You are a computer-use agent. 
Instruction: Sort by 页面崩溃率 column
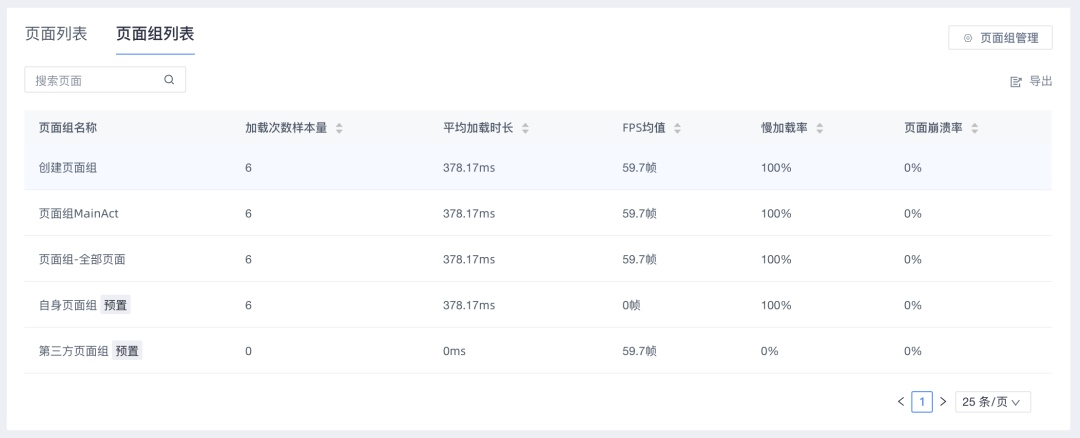point(974,128)
